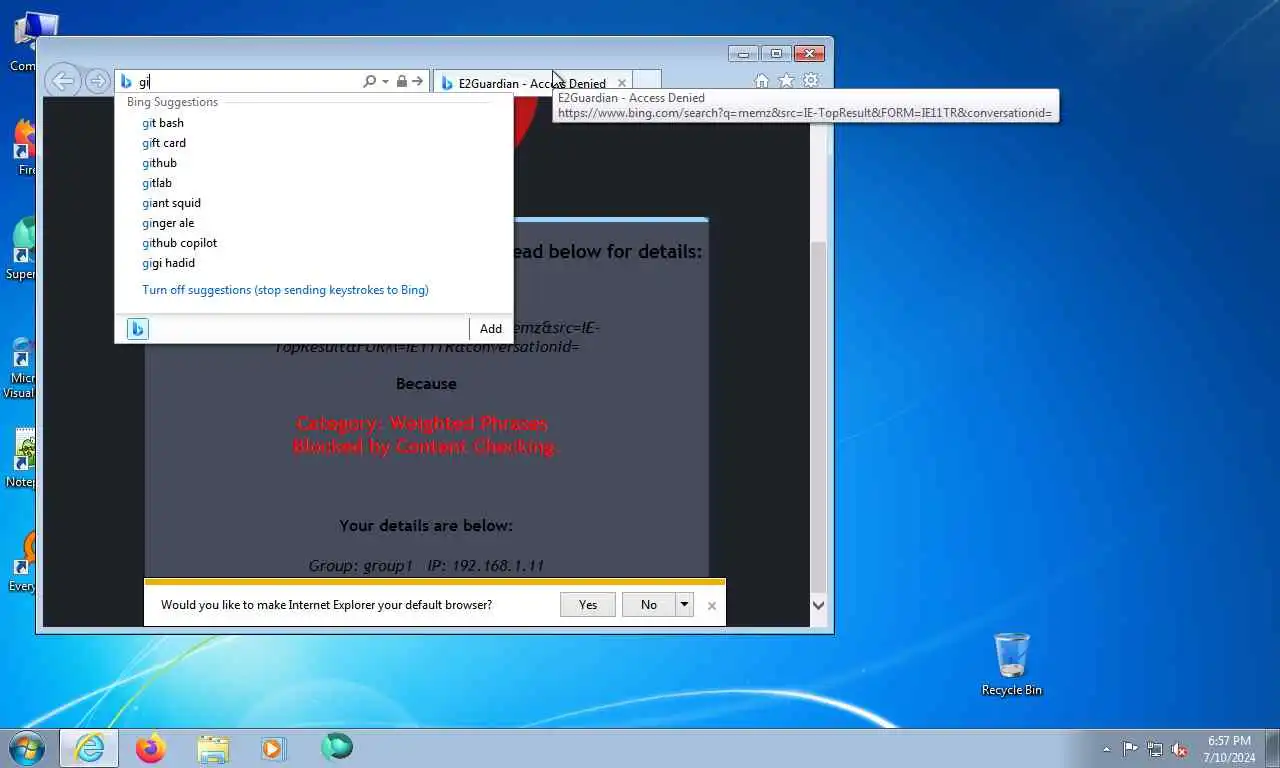Click the search magnifier in address bar
1280x768 pixels.
pyautogui.click(x=369, y=81)
